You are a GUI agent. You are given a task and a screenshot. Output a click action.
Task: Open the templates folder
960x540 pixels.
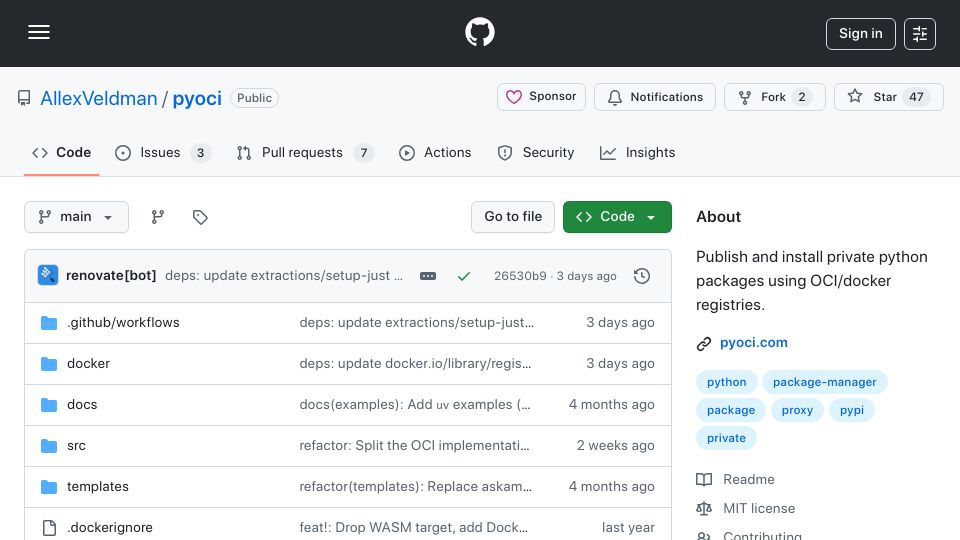tap(98, 487)
